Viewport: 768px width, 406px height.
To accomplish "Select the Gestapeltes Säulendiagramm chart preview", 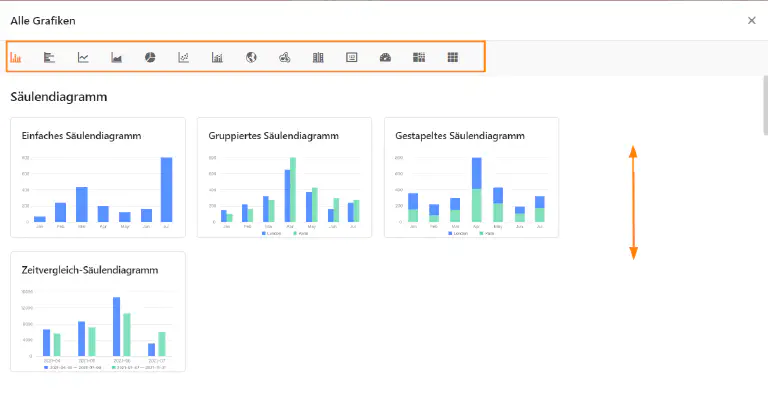I will click(471, 178).
